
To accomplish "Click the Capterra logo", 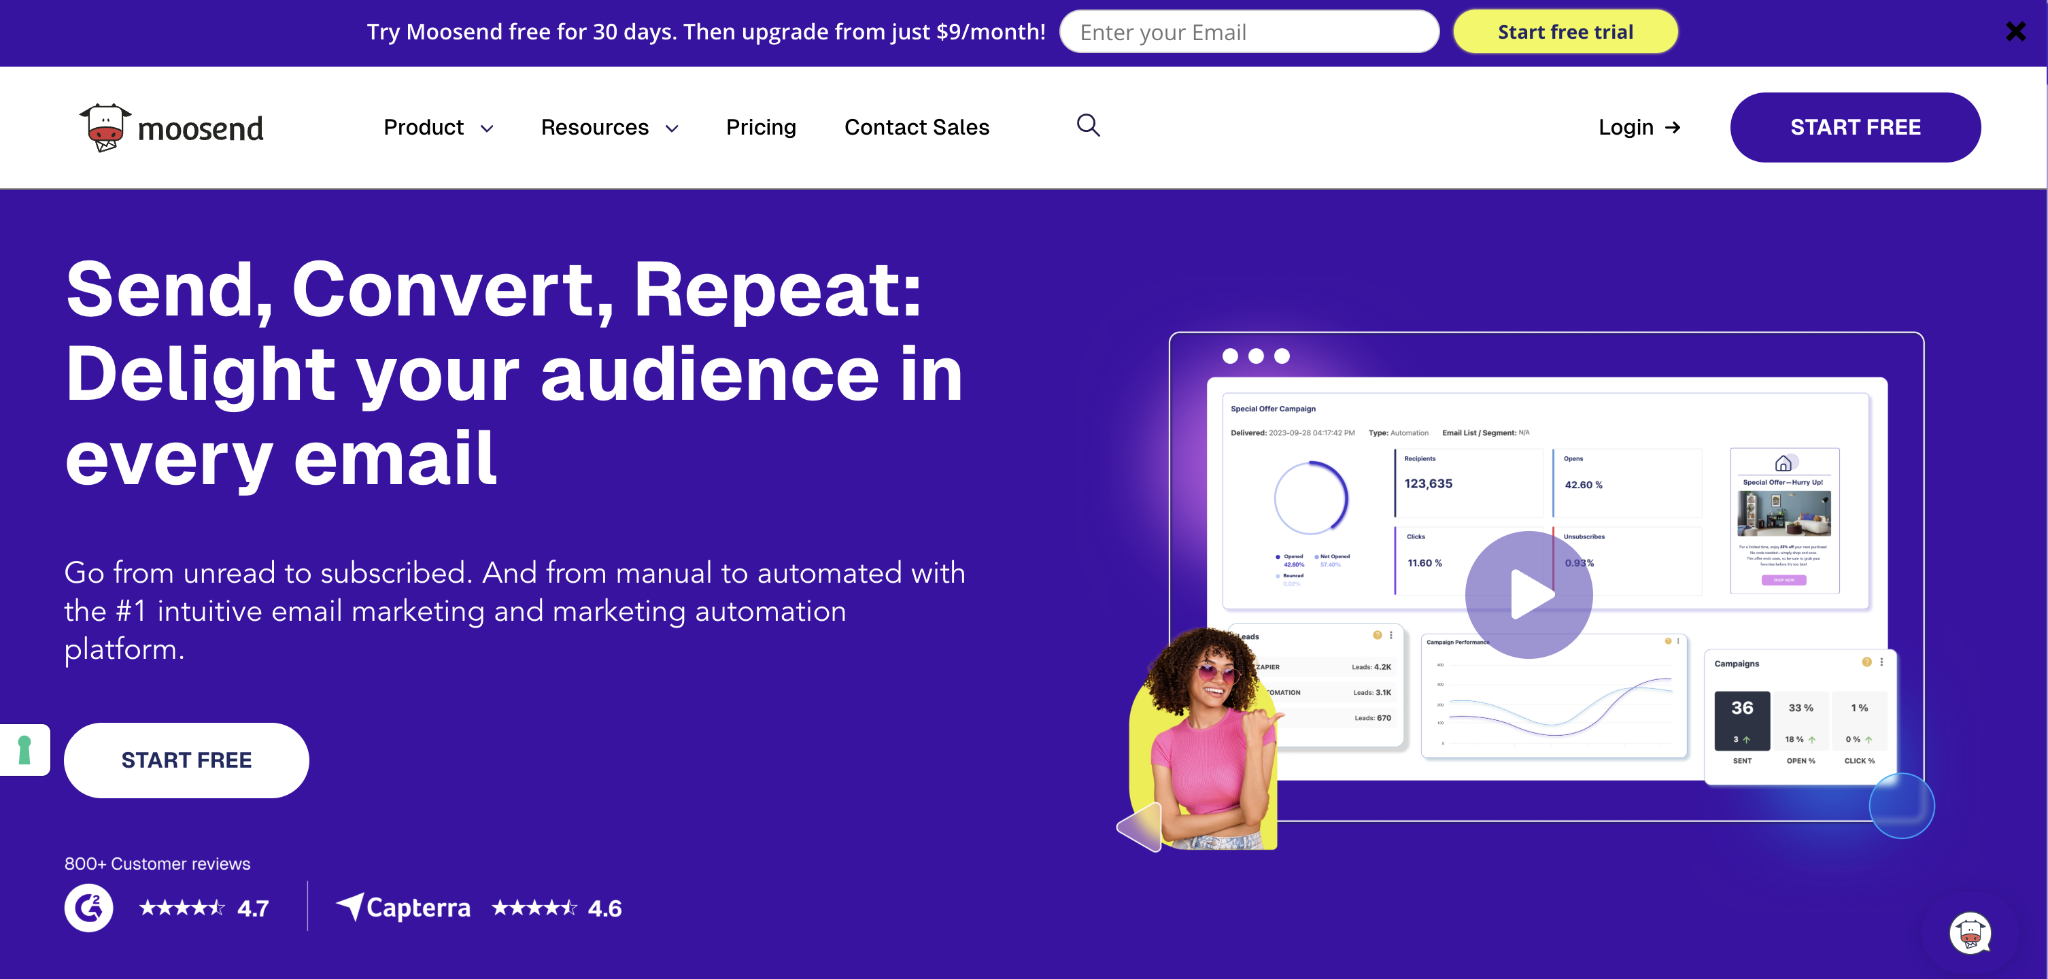I will 403,908.
